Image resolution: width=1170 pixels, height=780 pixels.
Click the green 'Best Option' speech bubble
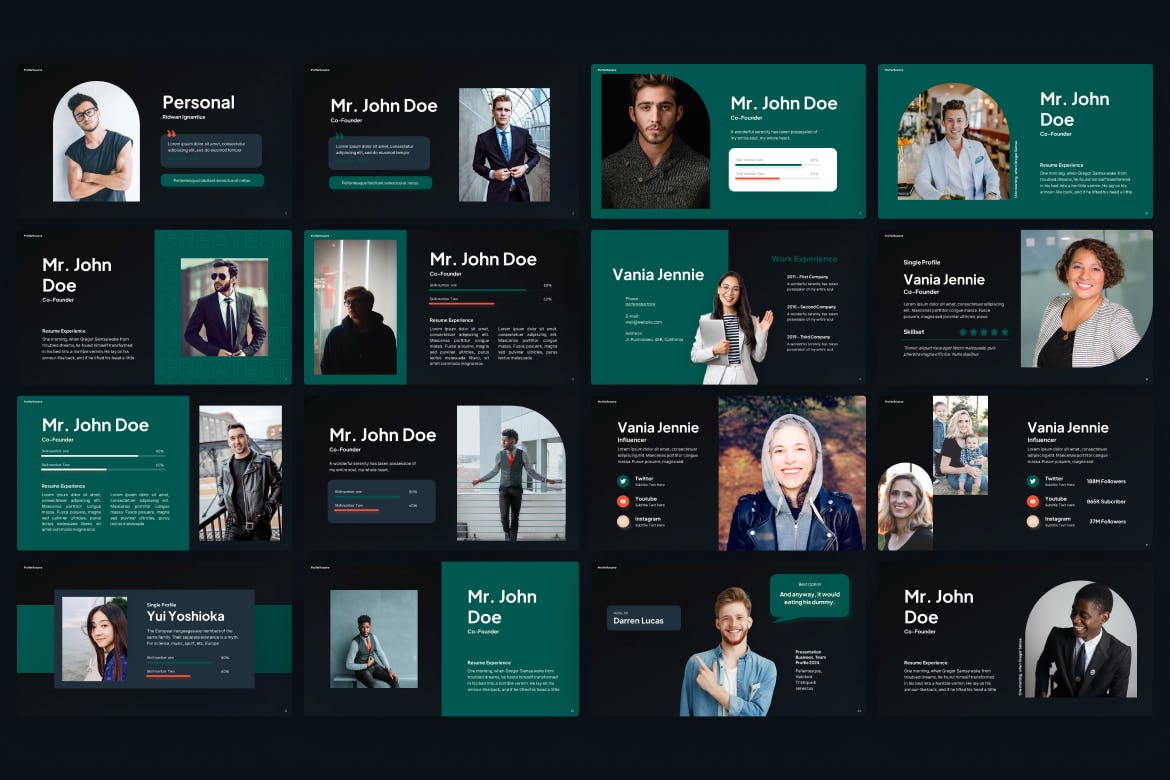pos(809,595)
